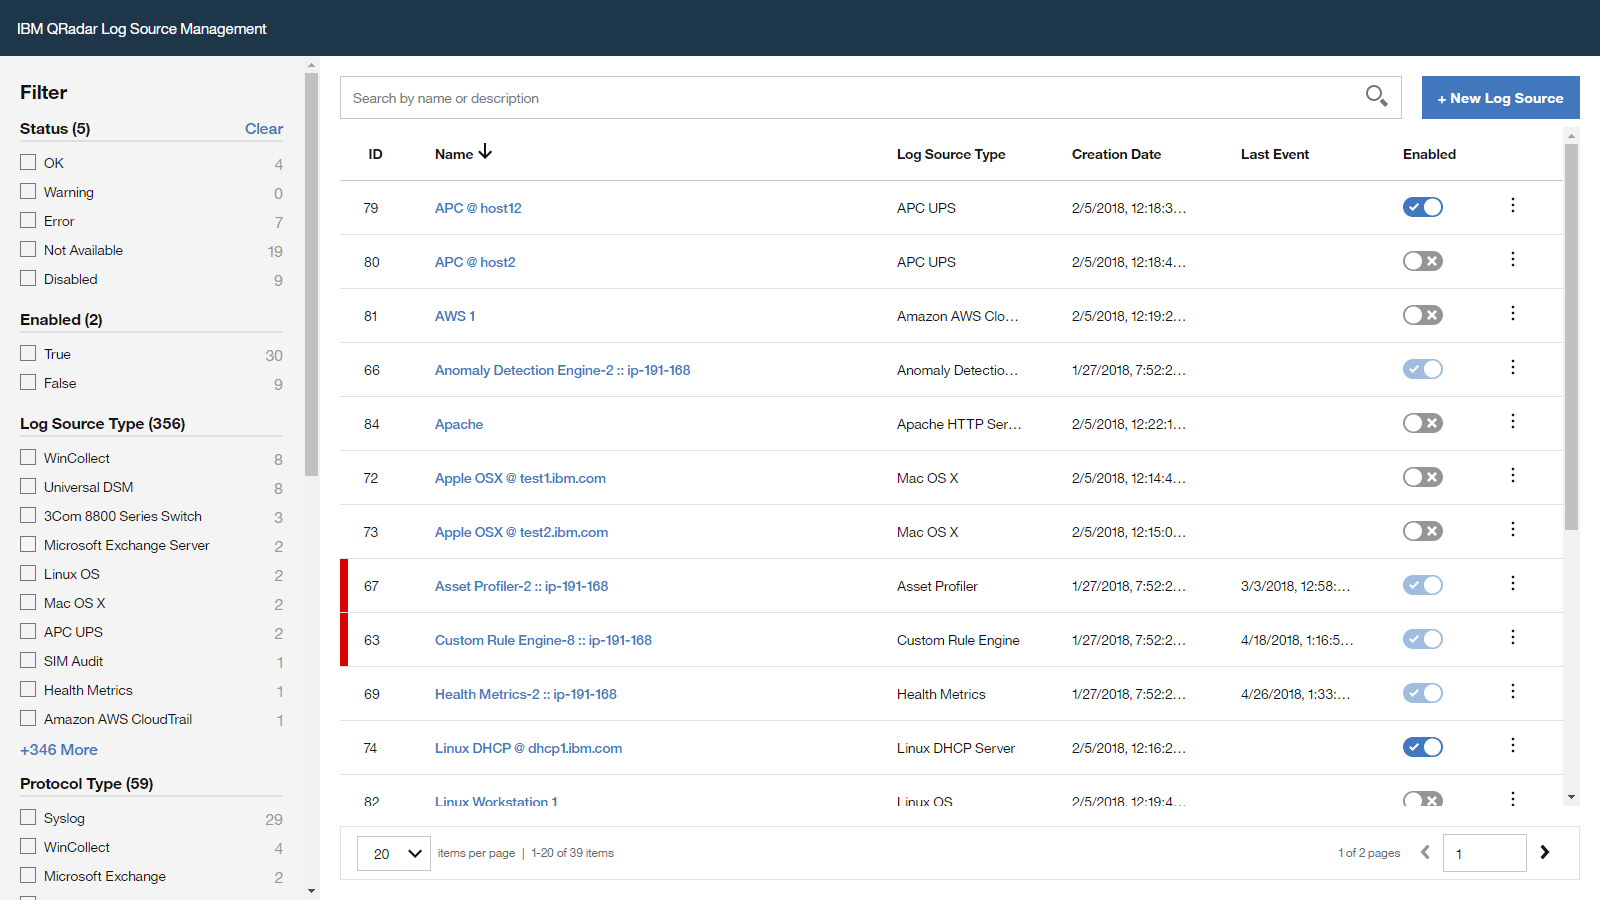Check the APC UPS type filter
The height and width of the screenshot is (900, 1600).
[x=28, y=631]
